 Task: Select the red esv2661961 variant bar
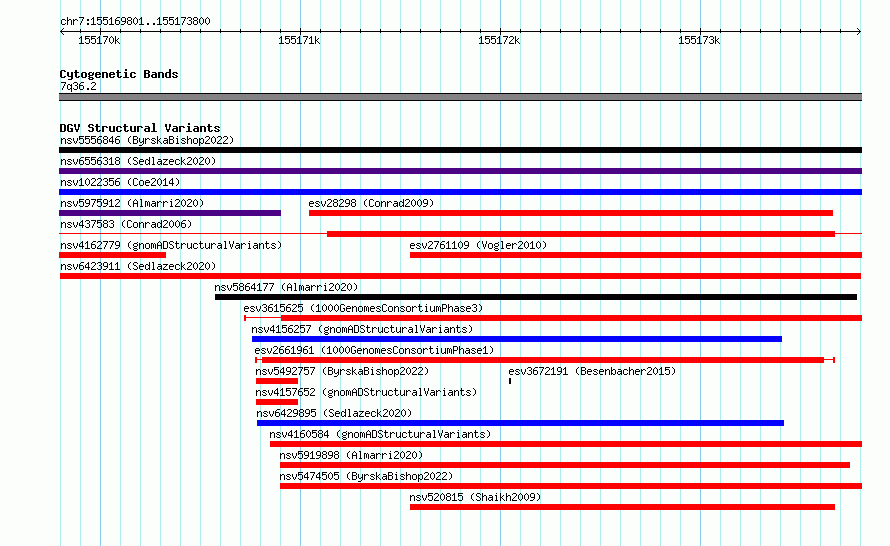tap(543, 360)
